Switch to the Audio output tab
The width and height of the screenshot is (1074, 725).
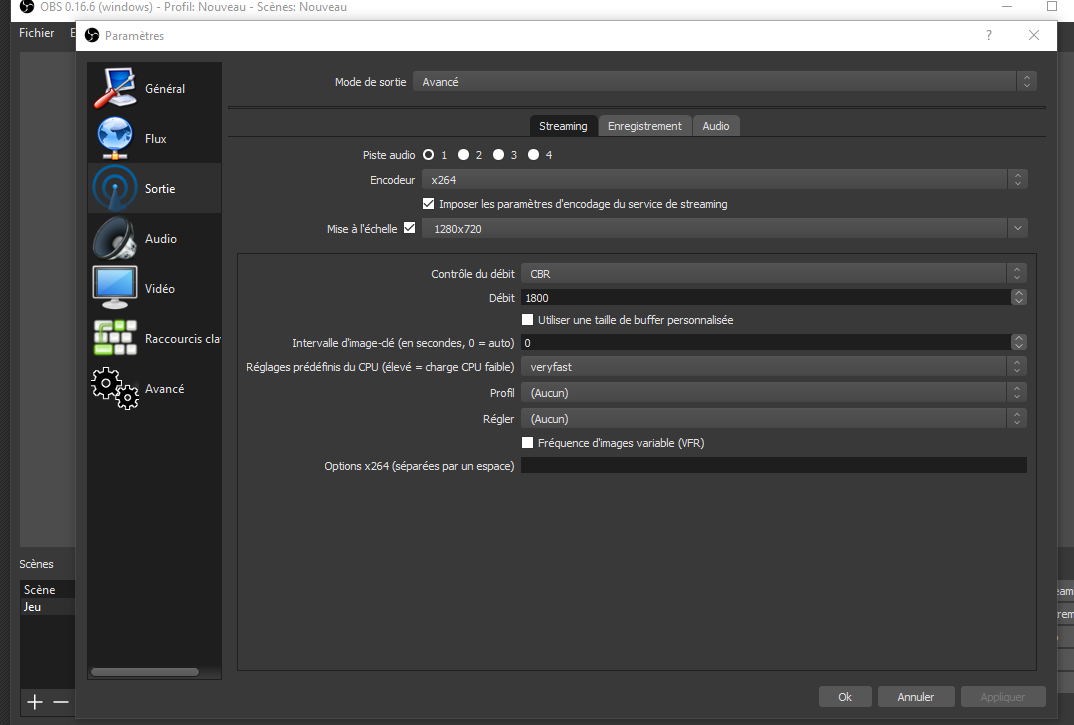click(x=716, y=126)
